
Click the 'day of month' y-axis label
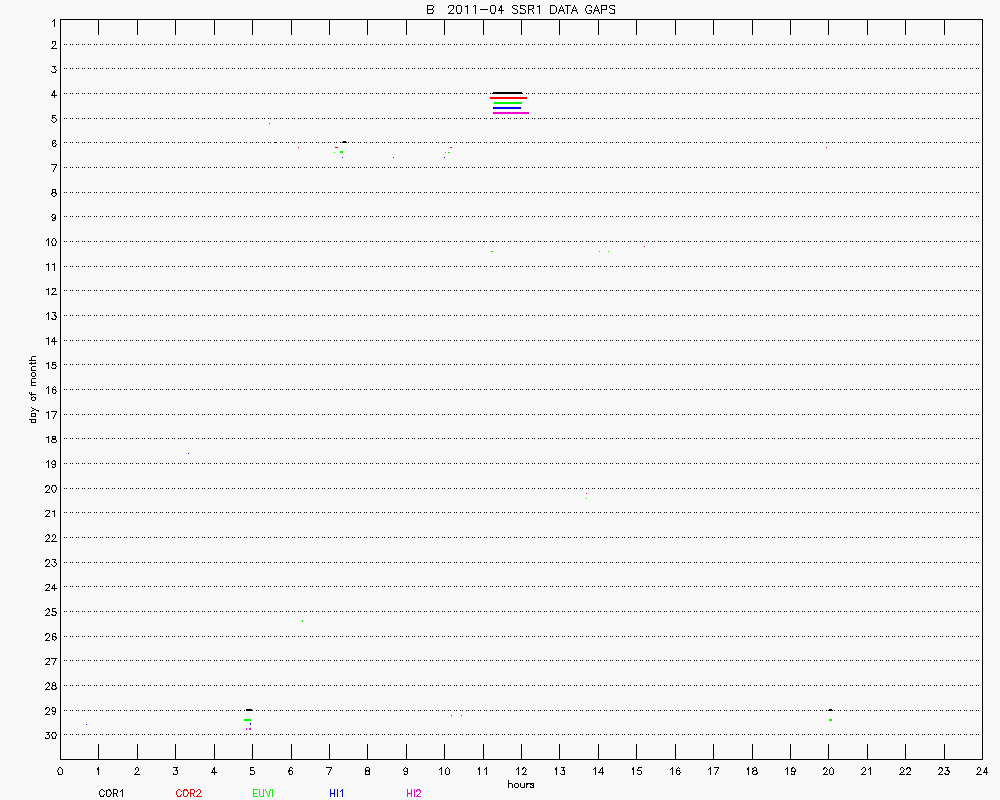point(33,389)
